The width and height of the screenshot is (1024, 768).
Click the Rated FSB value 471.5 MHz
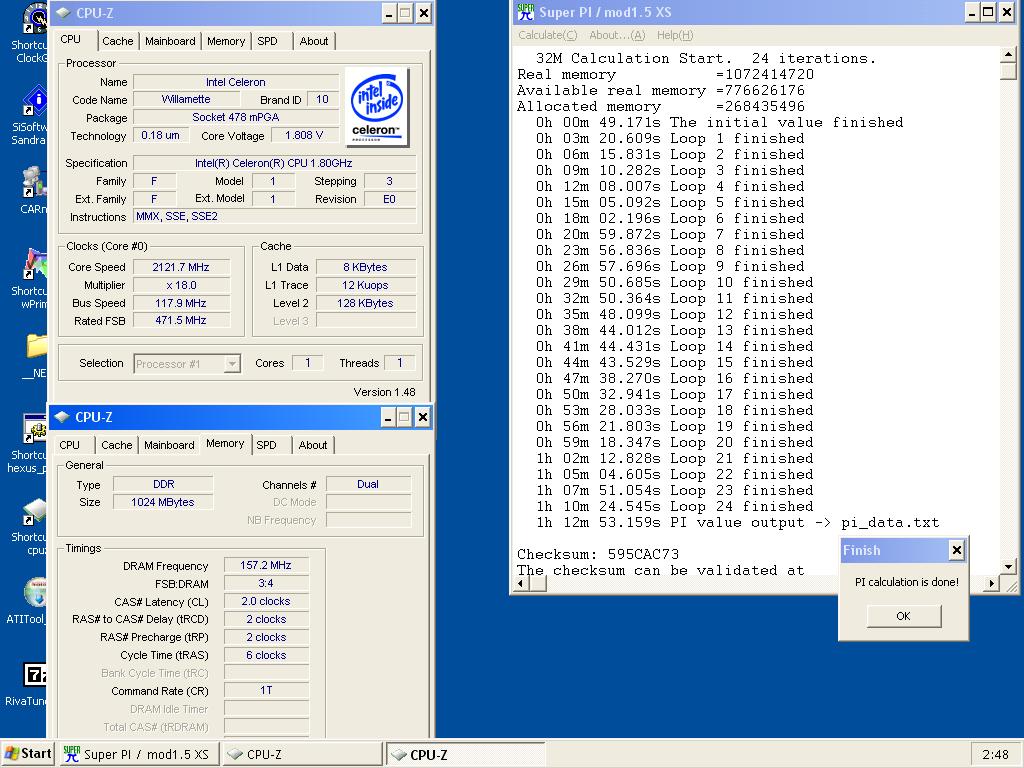181,321
